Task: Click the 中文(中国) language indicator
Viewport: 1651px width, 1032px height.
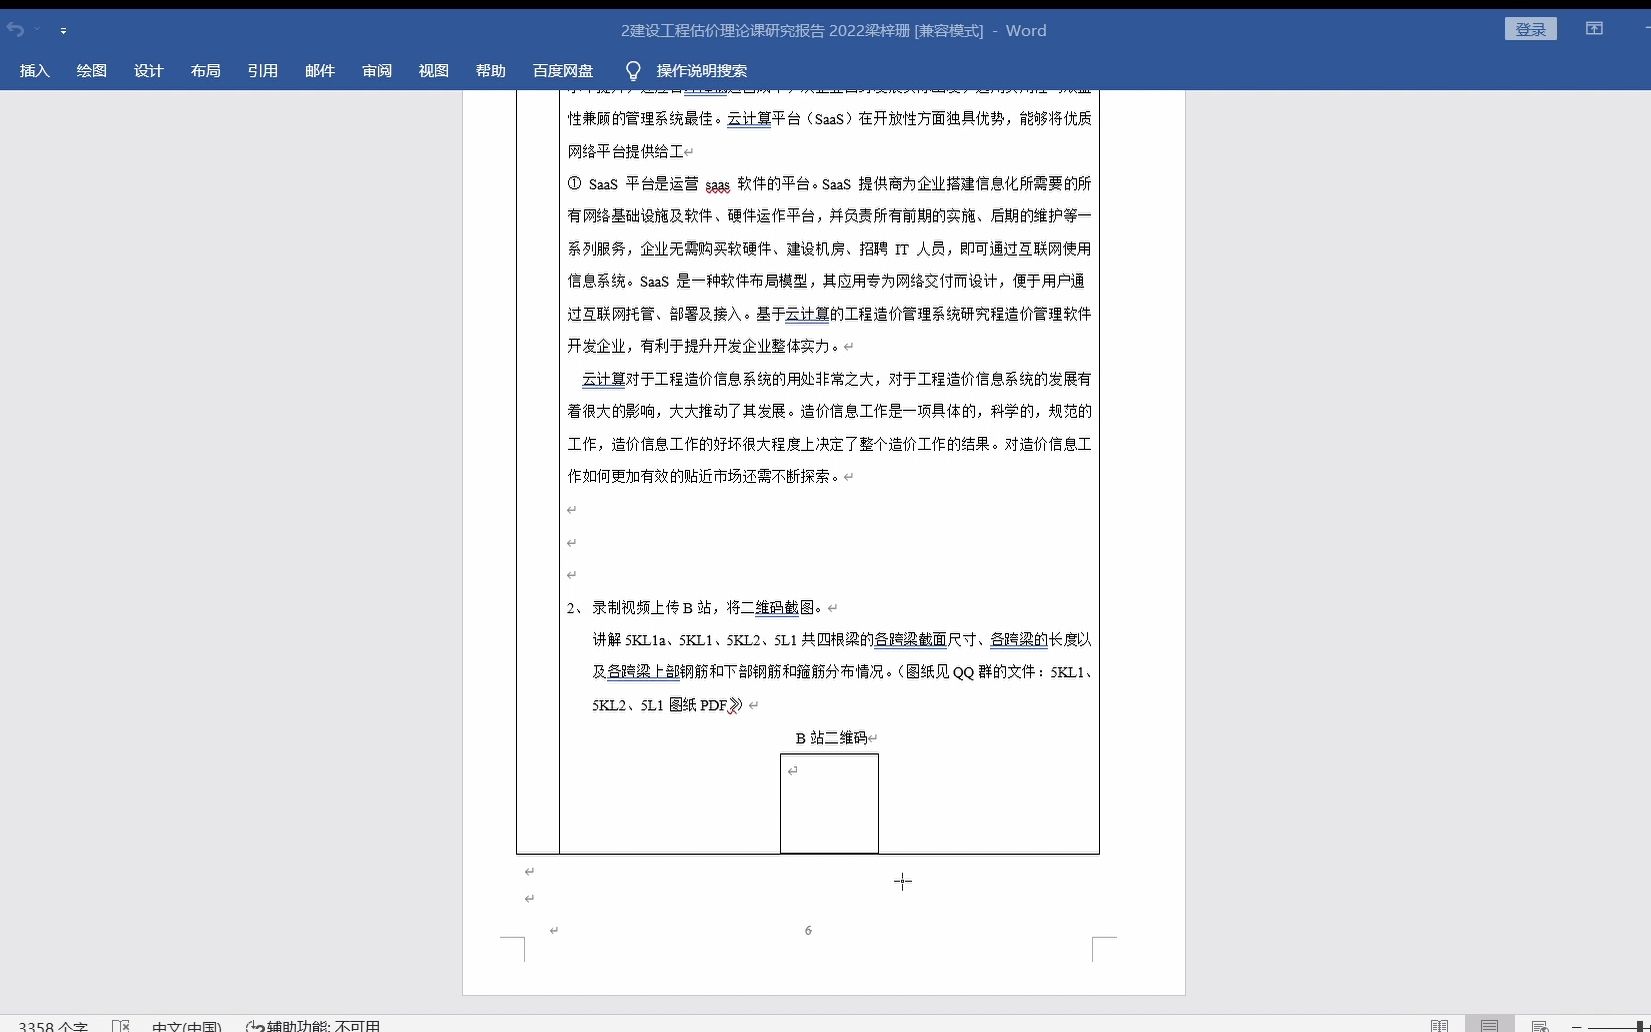Action: click(186, 1025)
